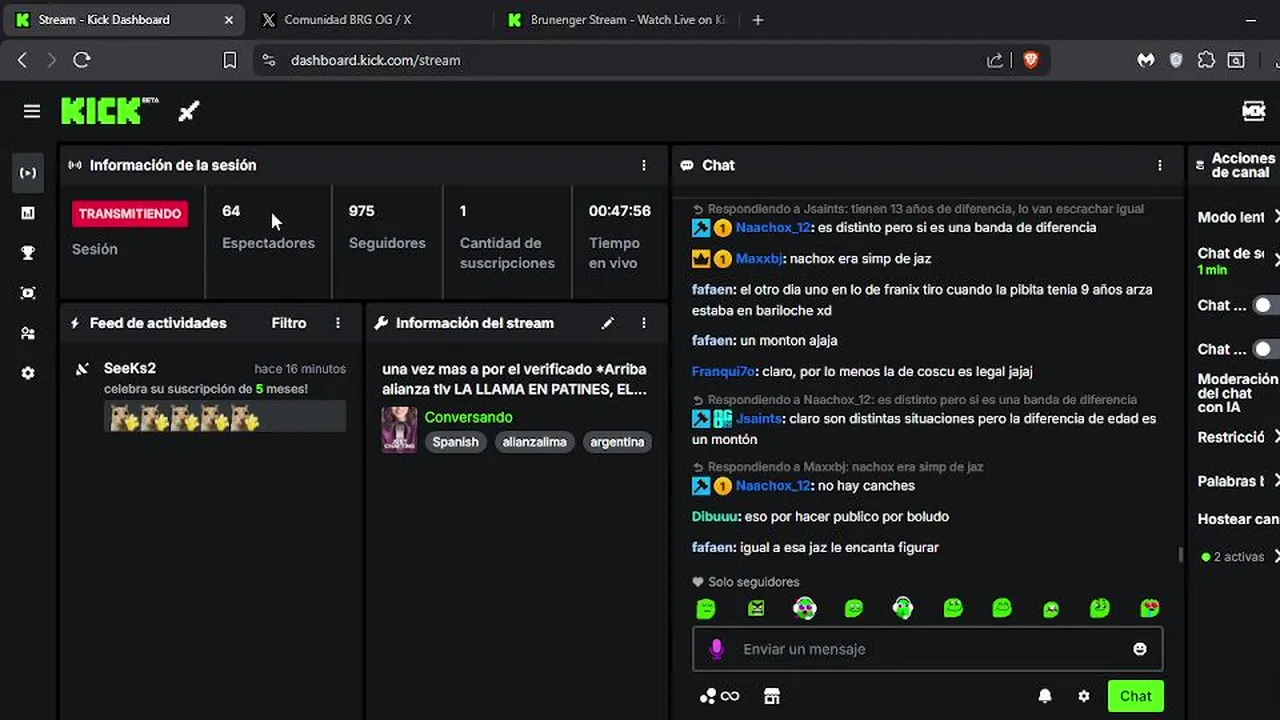Click the Conversando category label
Image resolution: width=1280 pixels, height=720 pixels.
[468, 417]
